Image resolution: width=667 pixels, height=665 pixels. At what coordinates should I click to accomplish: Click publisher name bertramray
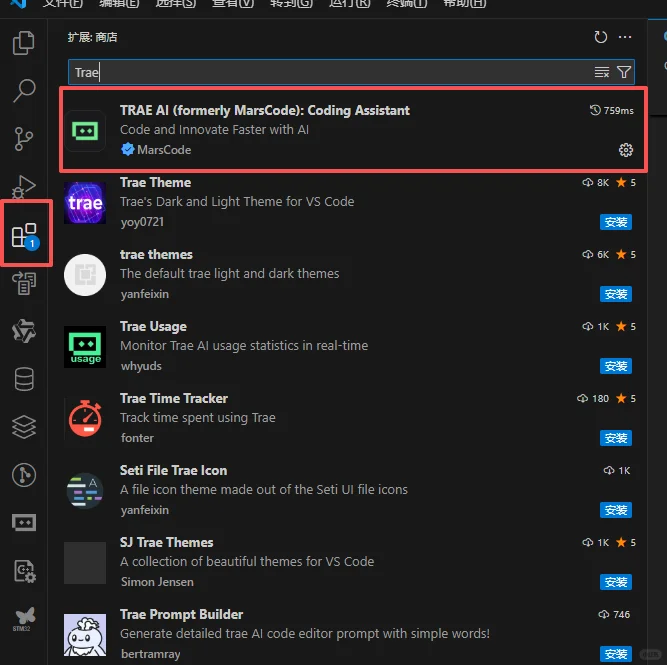point(151,654)
